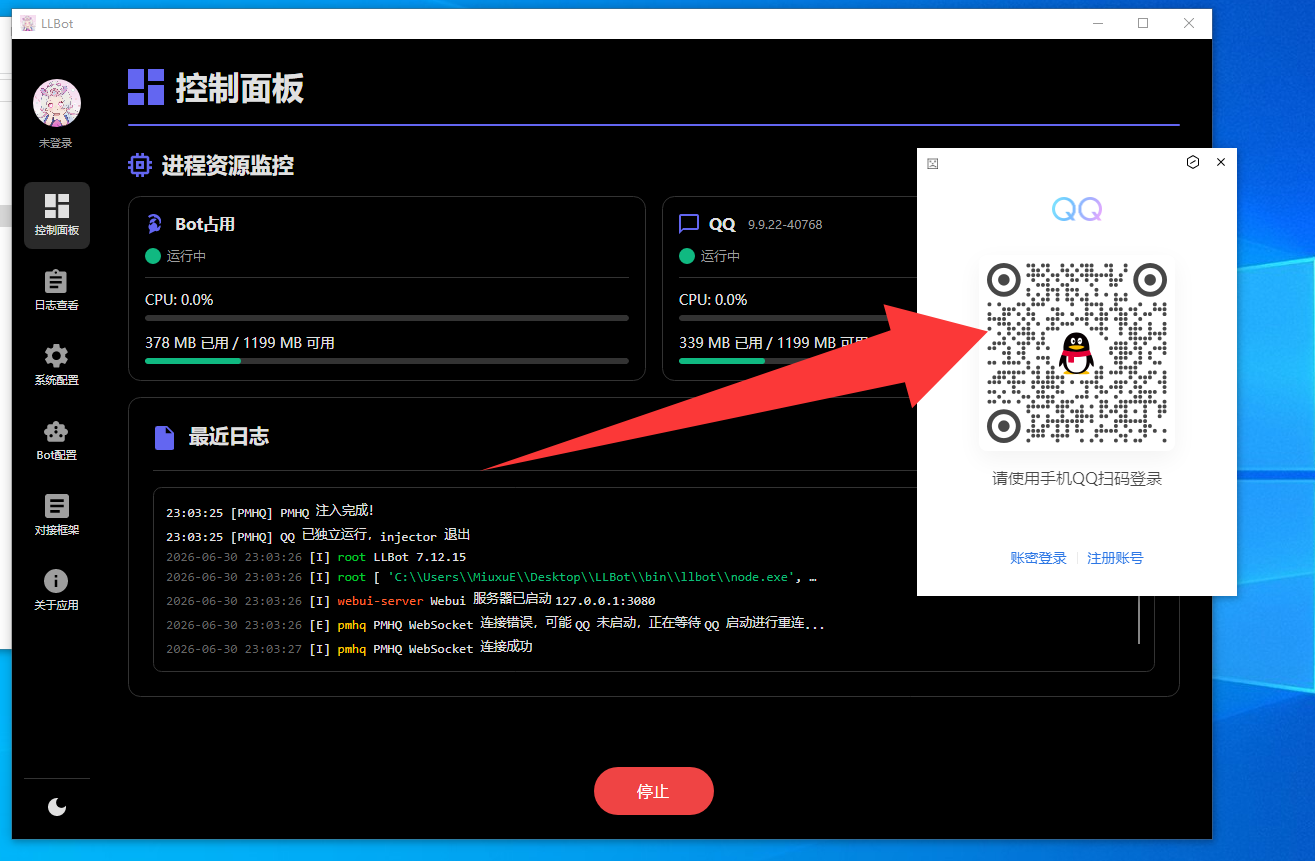Click the 请使用手机QQ扫码登录 text

click(1077, 479)
